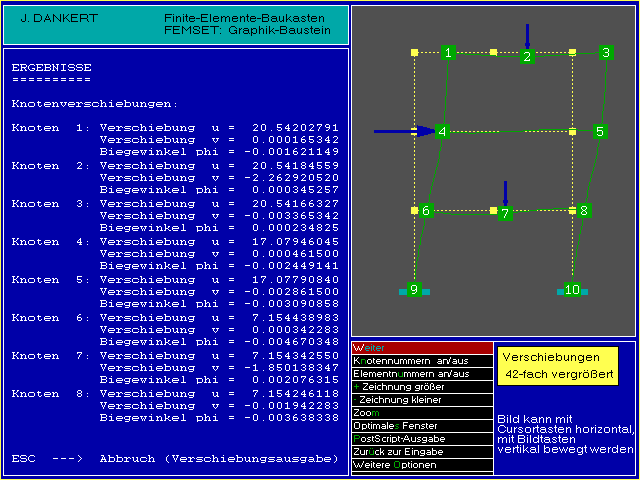
Task: Click node label 7 on the lower beam
Action: click(506, 214)
